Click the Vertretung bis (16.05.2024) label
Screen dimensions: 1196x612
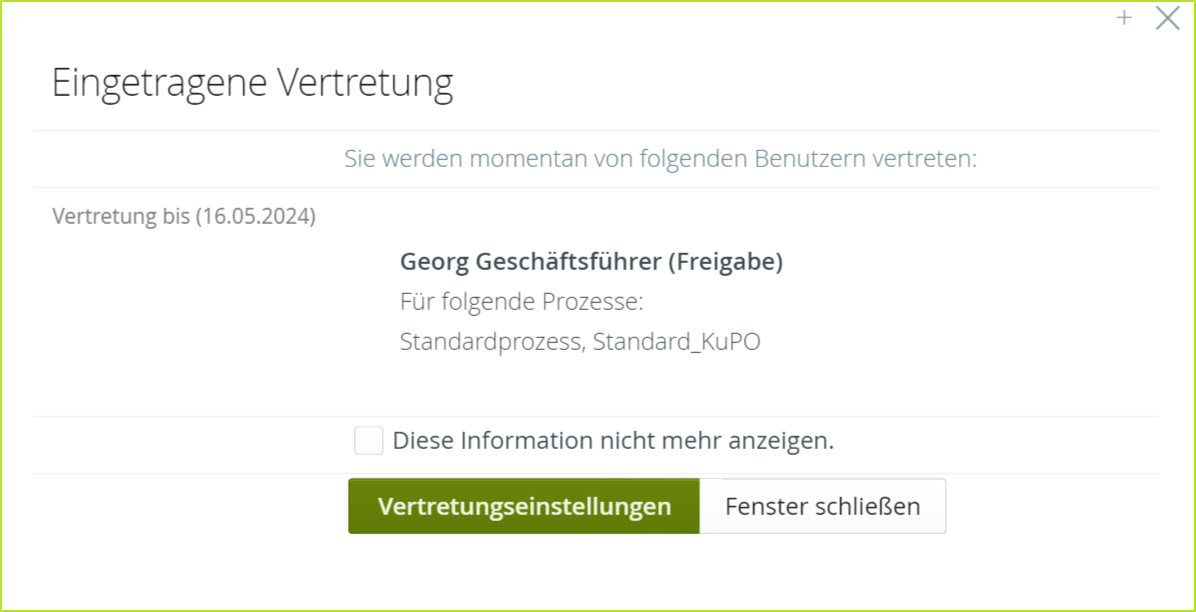pyautogui.click(x=183, y=215)
